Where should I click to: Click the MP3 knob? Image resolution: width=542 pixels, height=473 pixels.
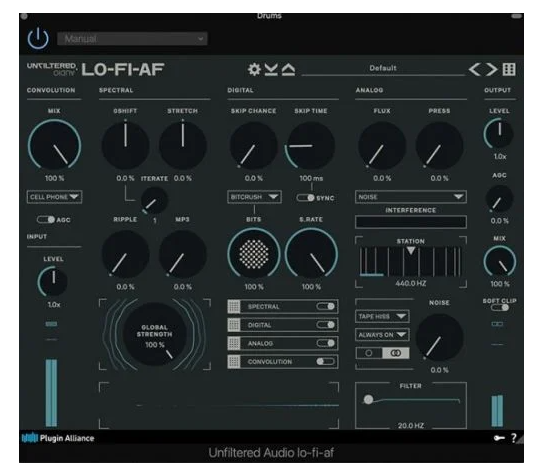click(x=183, y=254)
